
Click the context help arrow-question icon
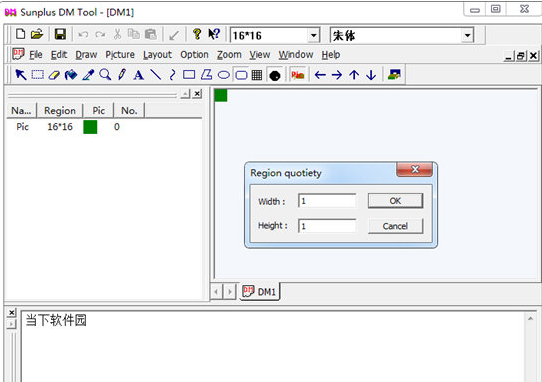pos(214,34)
